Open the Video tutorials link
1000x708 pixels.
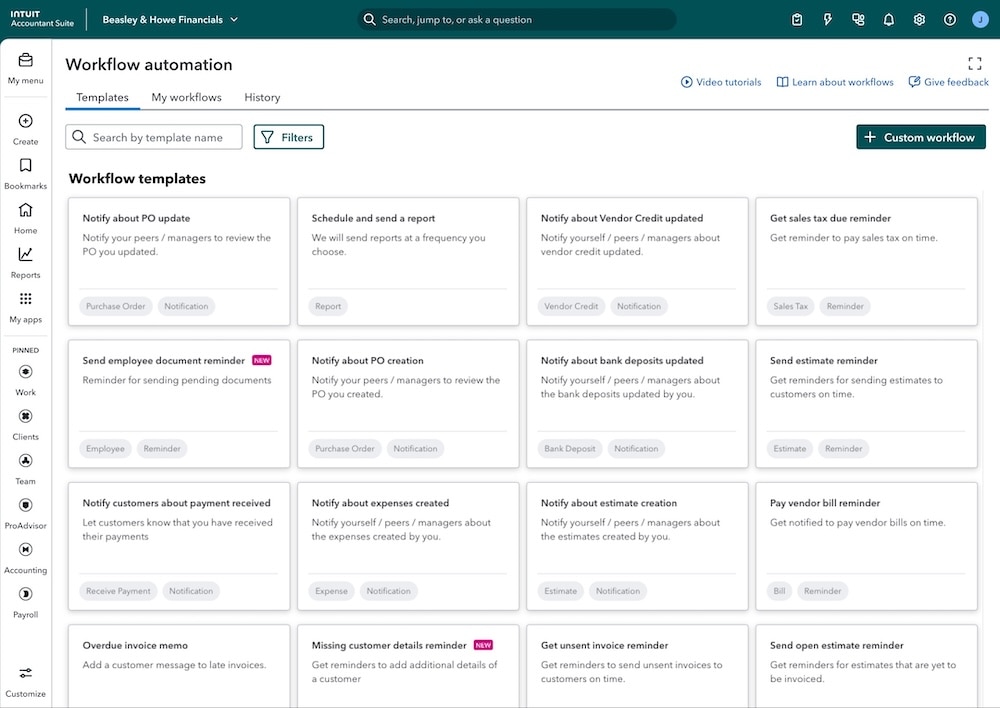[x=721, y=81]
